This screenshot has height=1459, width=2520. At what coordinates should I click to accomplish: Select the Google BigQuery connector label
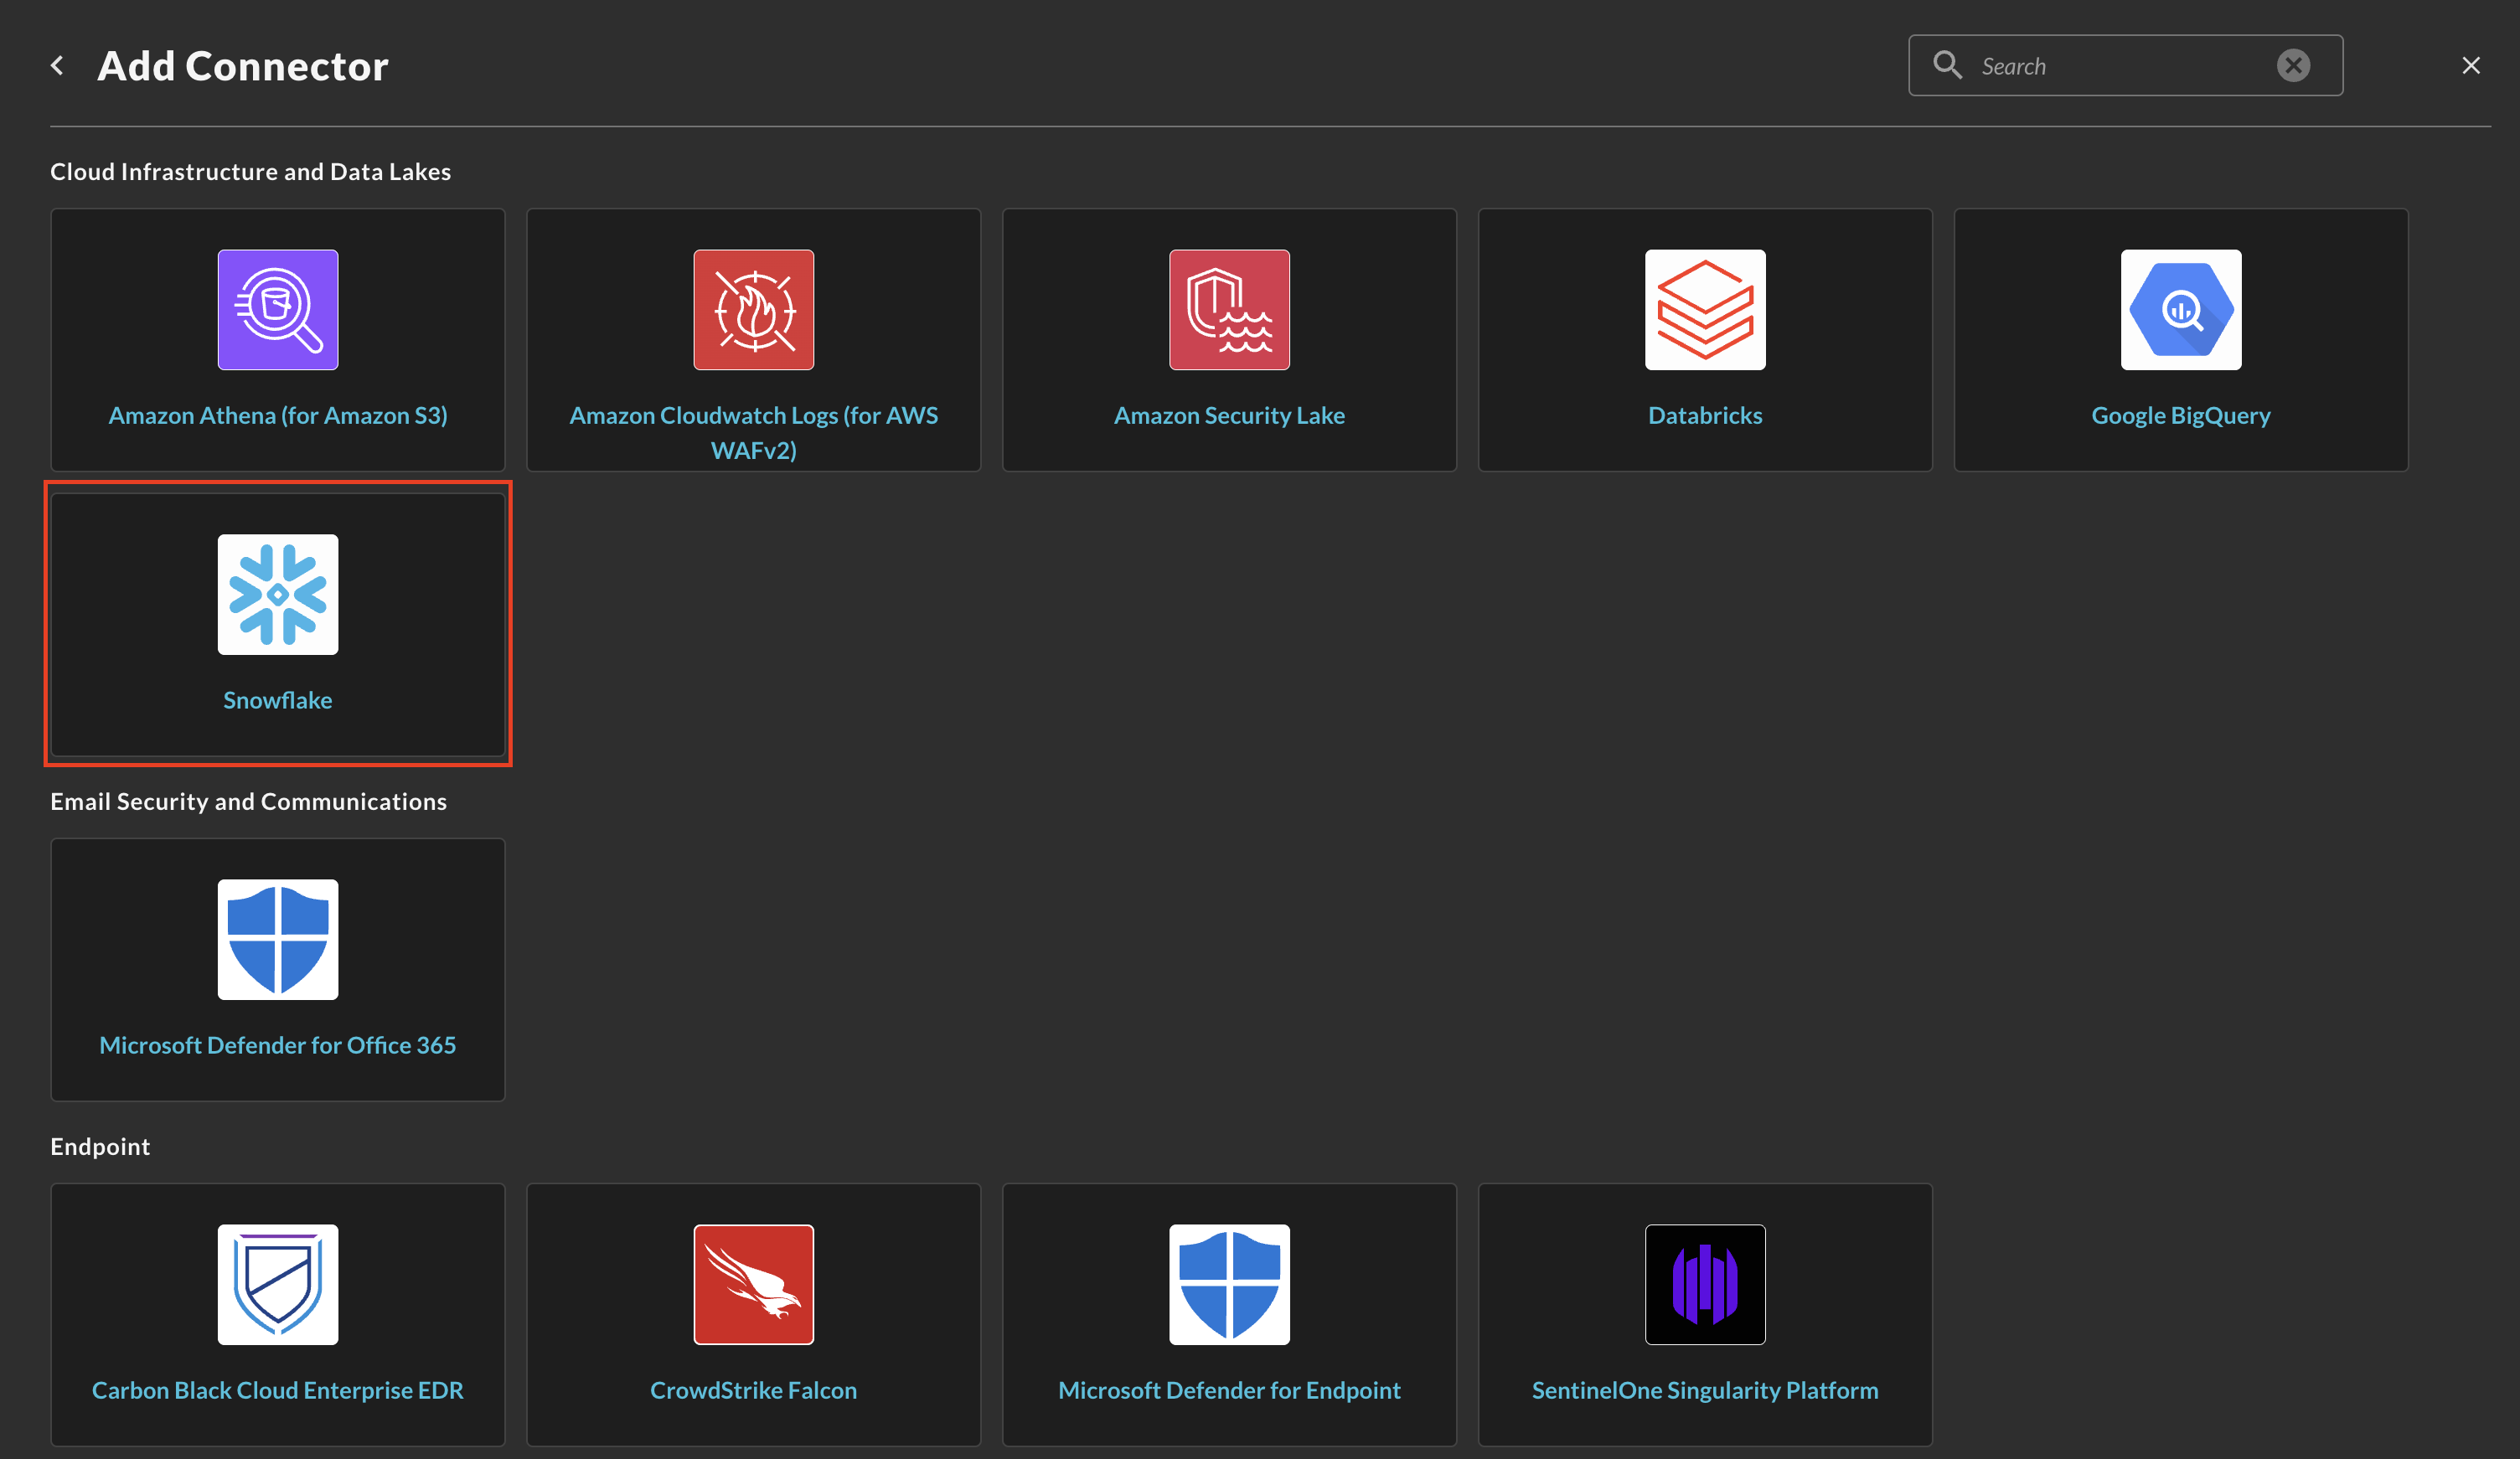coord(2181,416)
